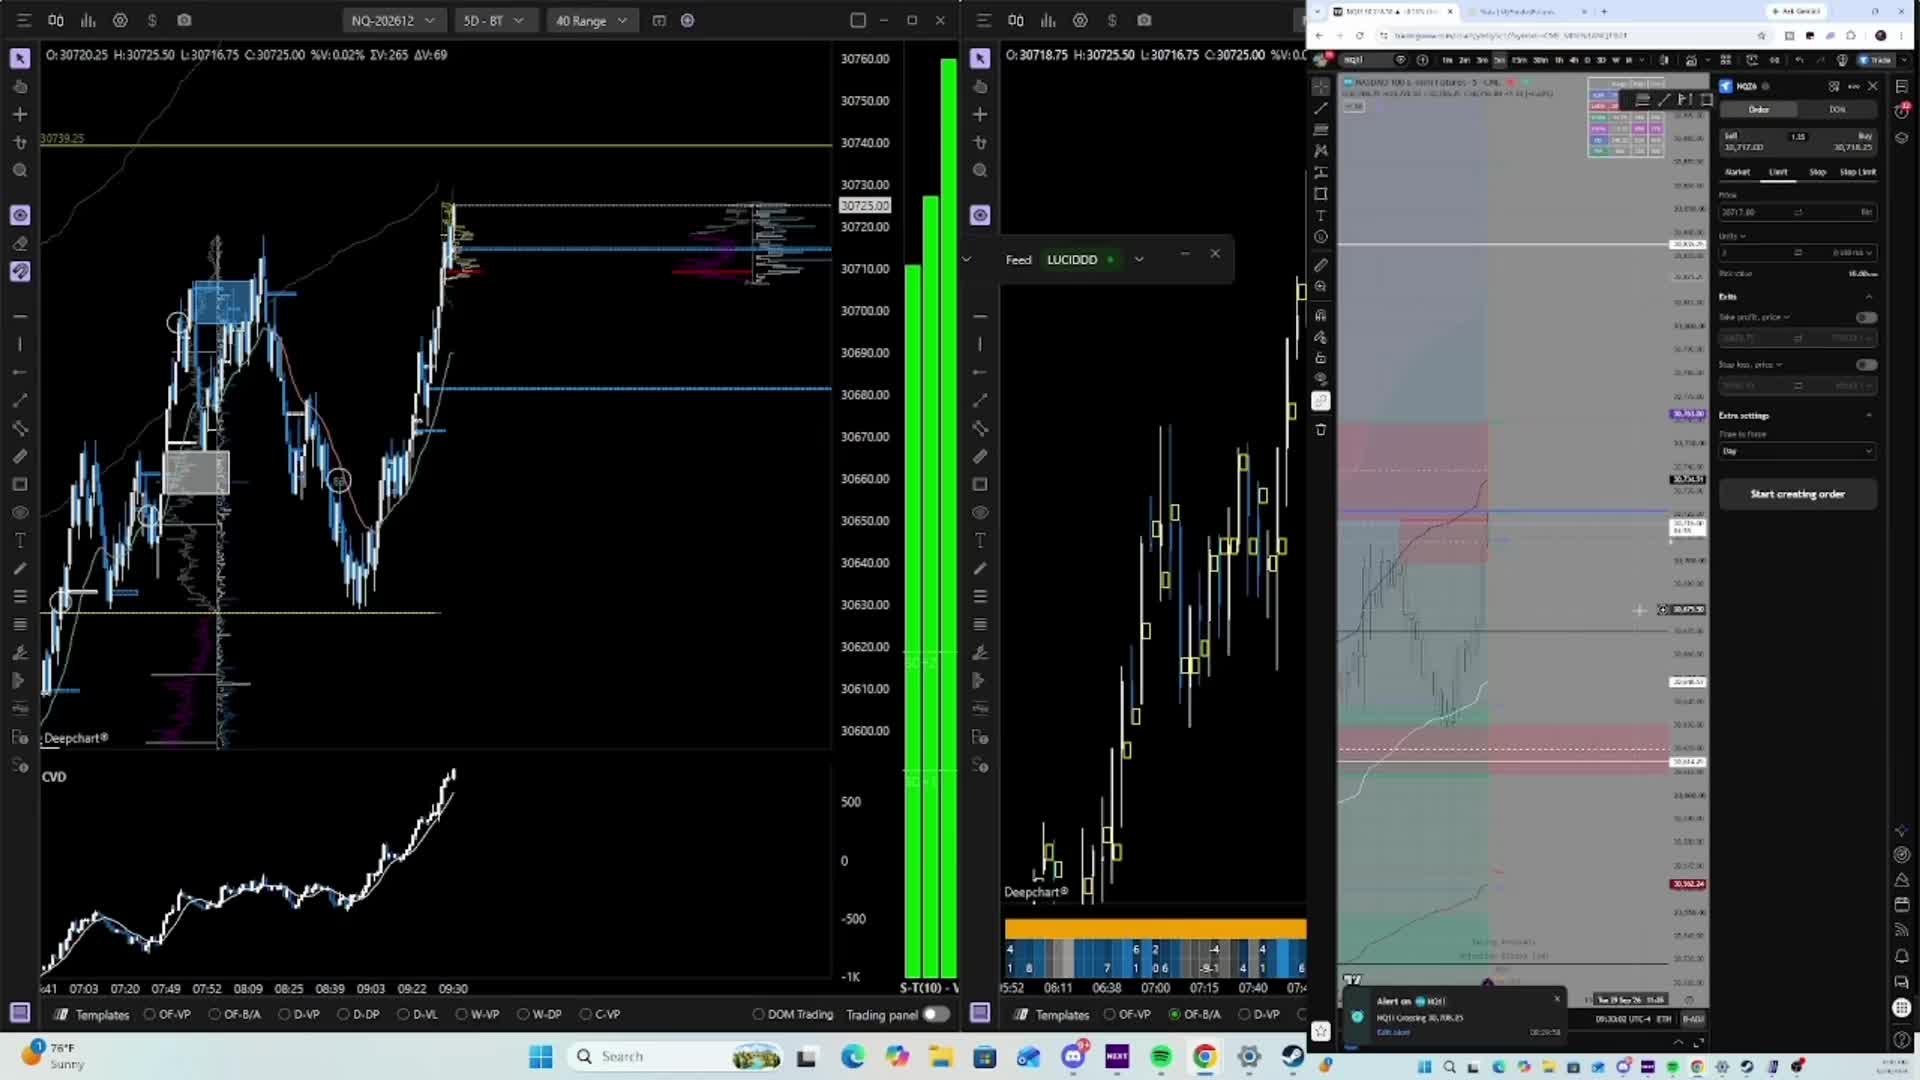Image resolution: width=1920 pixels, height=1080 pixels.
Task: Toggle the Trading panel switch
Action: coord(936,1014)
